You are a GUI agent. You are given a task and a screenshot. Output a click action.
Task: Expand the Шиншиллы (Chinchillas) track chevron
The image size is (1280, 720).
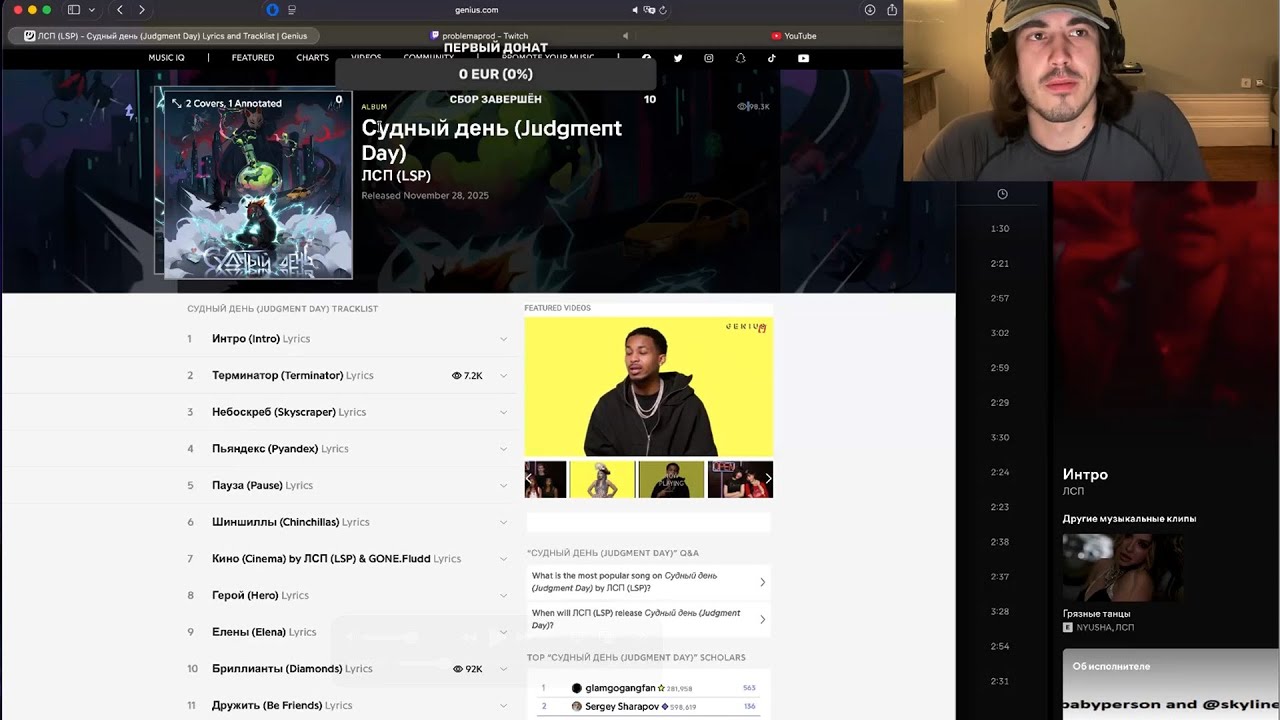504,522
